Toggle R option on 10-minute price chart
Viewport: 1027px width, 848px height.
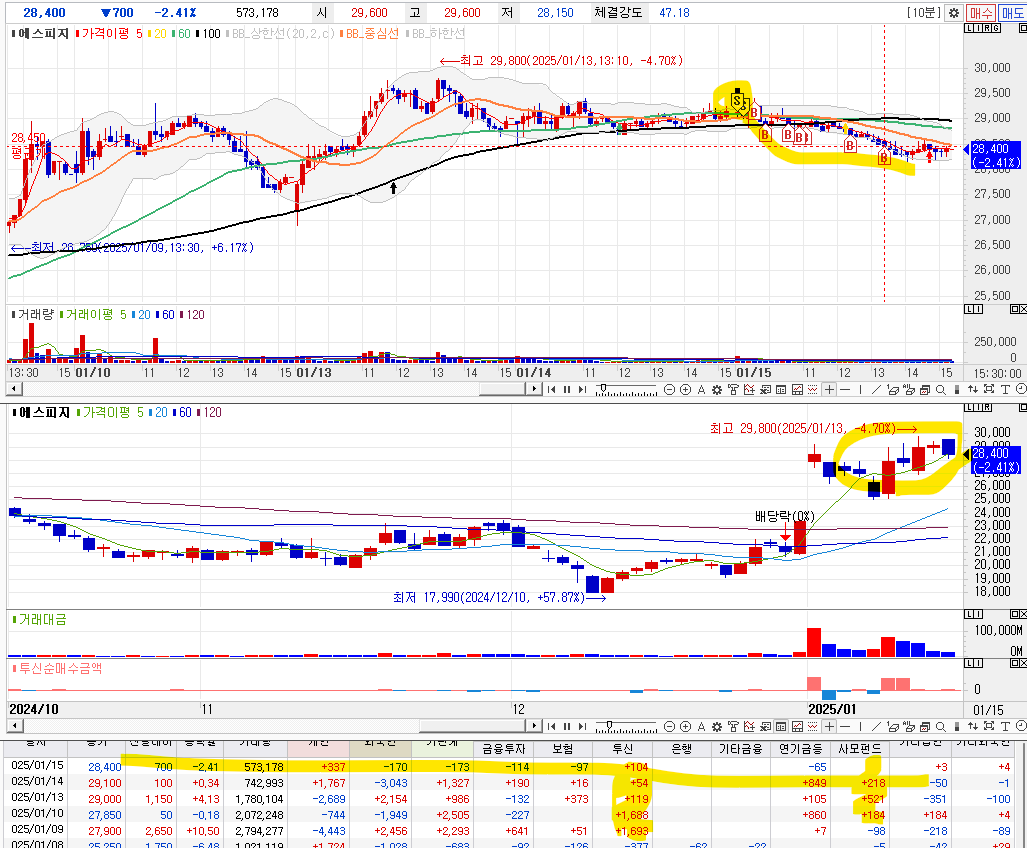click(987, 28)
